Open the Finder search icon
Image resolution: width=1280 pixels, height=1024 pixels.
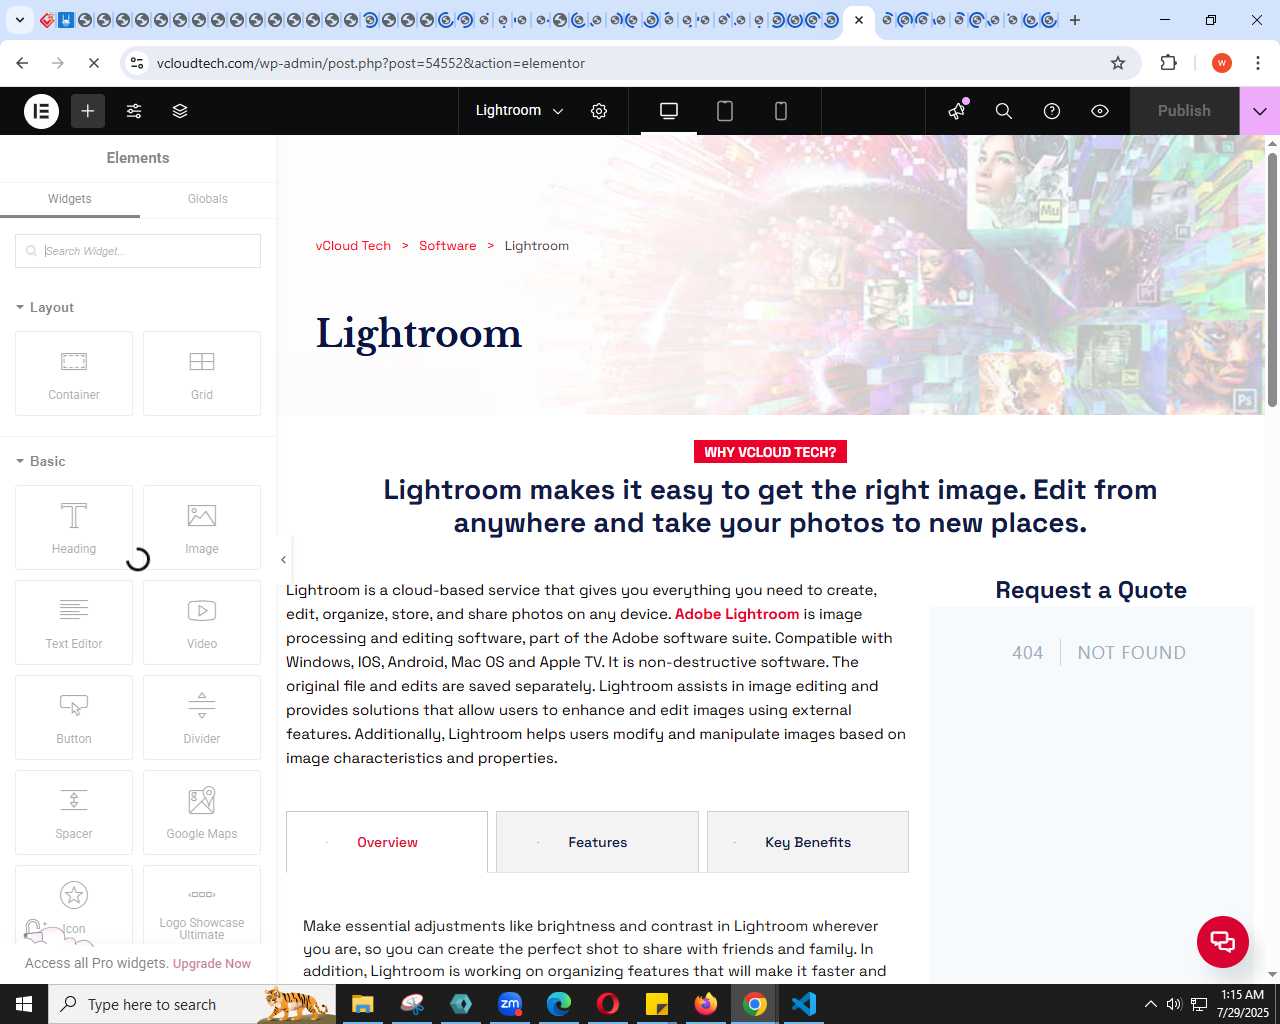click(x=1004, y=111)
